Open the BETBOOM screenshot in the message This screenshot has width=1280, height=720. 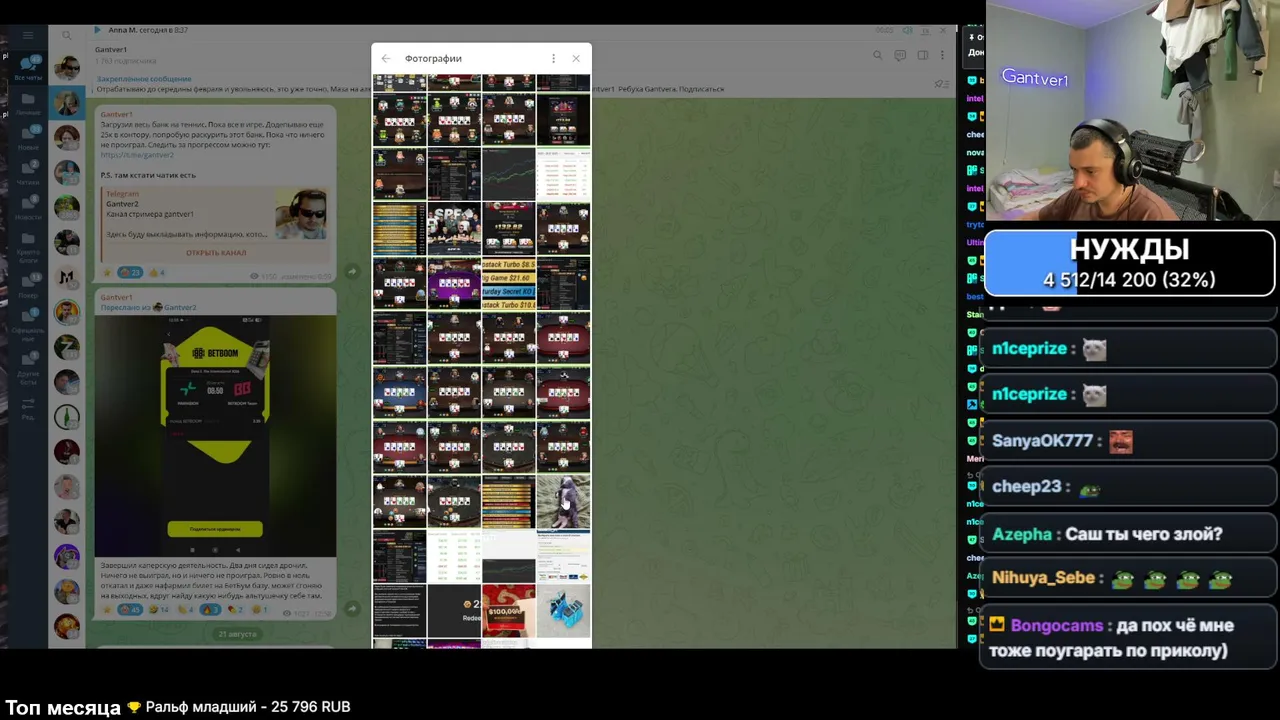point(215,436)
